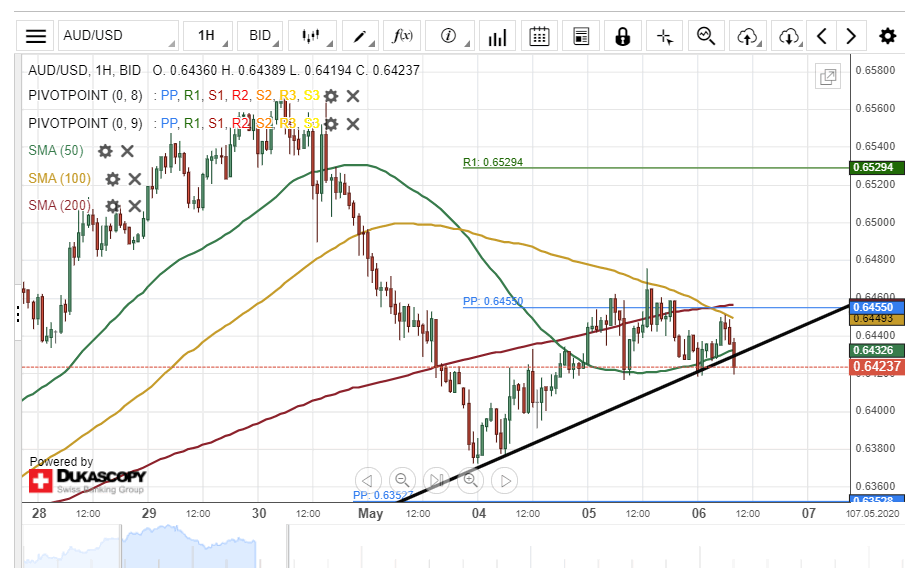Image resolution: width=913 pixels, height=572 pixels.
Task: Click the 06 date label on axis
Action: pos(699,514)
